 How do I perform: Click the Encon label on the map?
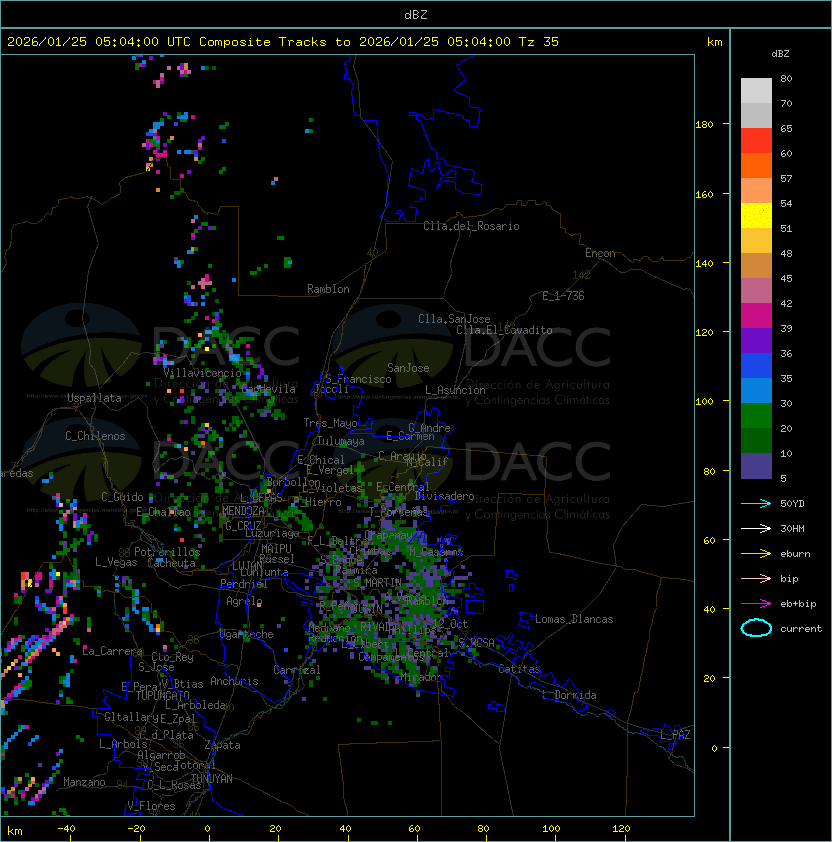(x=600, y=253)
